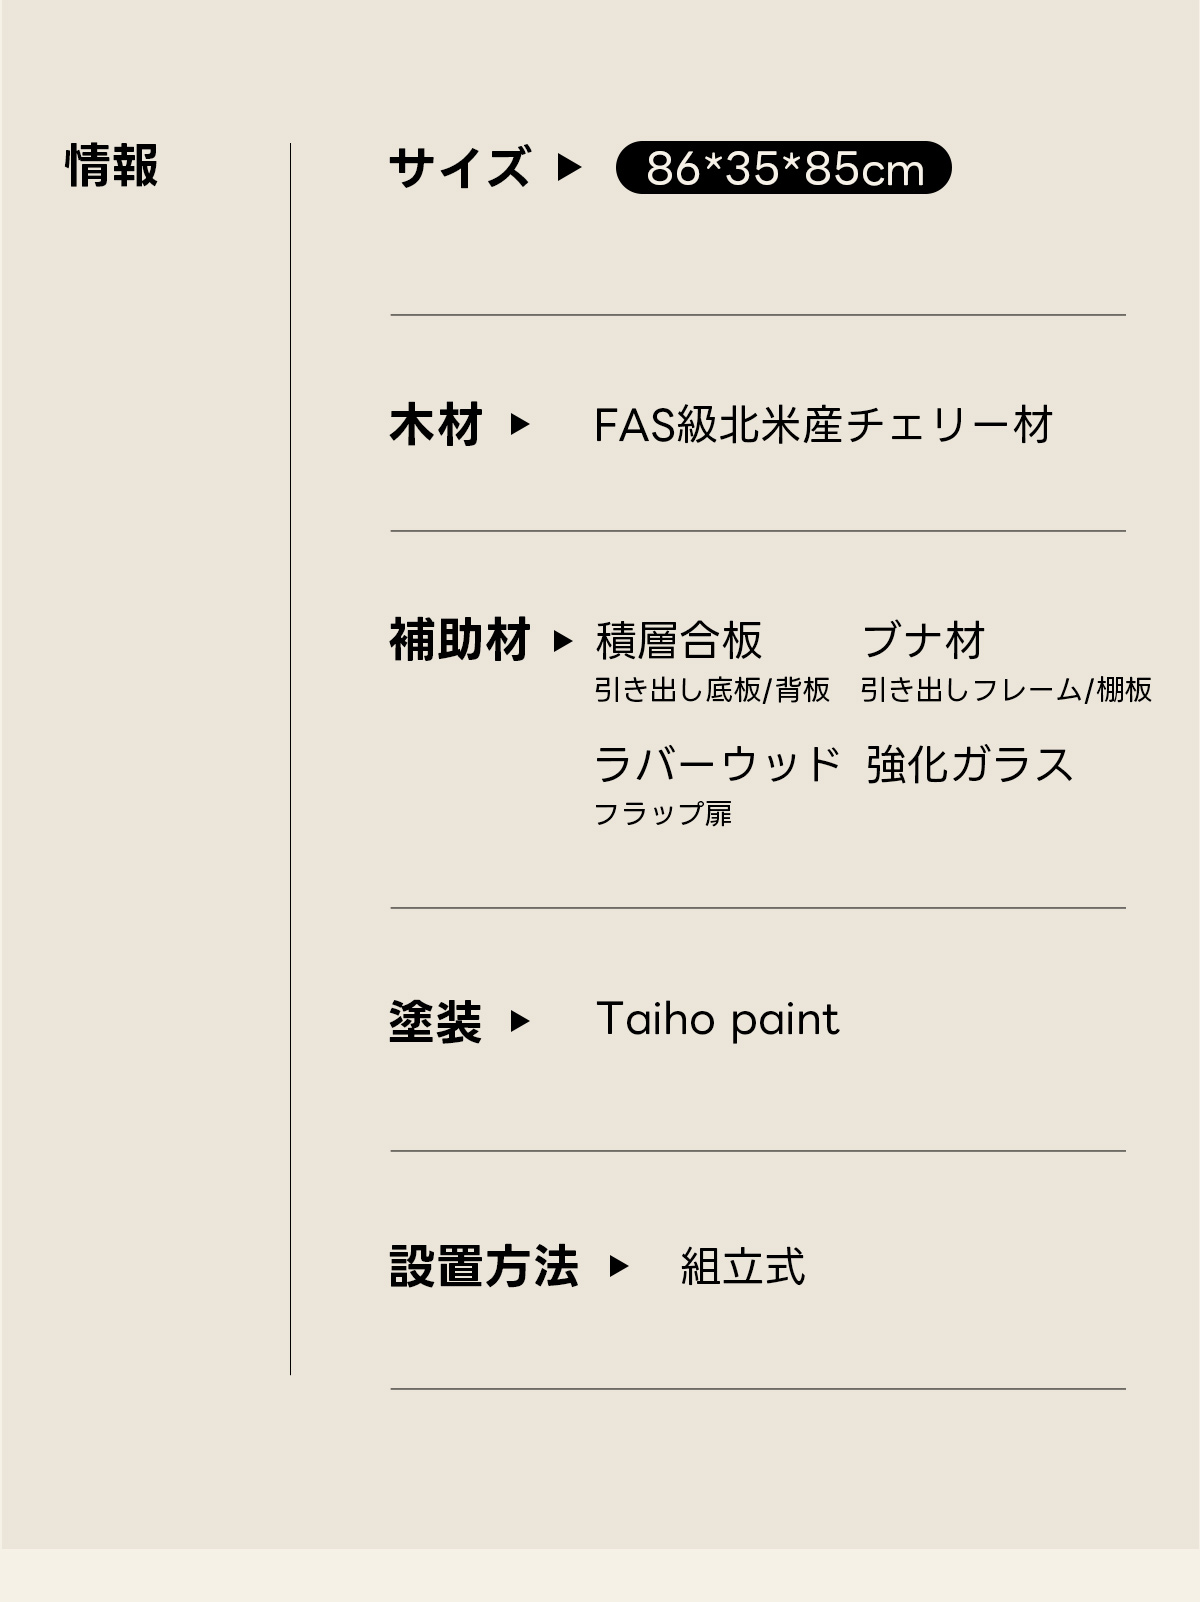Select the 引き出し底板/背板 caption
The width and height of the screenshot is (1200, 1602).
(712, 690)
